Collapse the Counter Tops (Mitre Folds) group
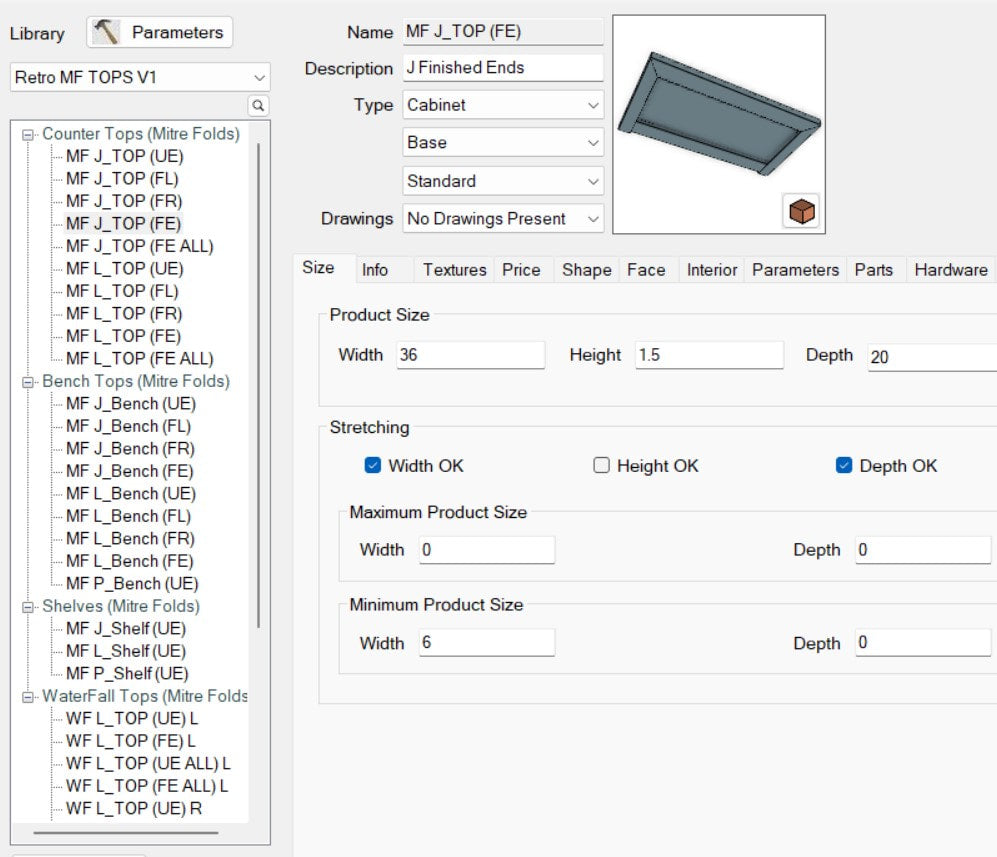 click(28, 134)
